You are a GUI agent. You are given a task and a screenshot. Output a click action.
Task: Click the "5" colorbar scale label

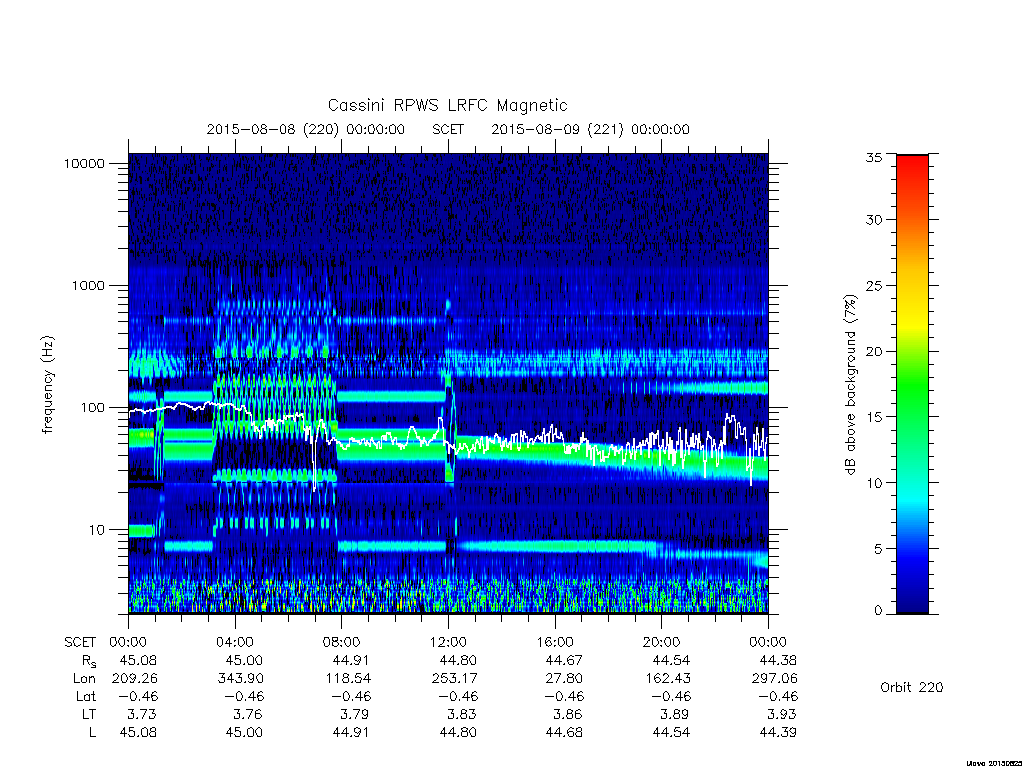(878, 549)
